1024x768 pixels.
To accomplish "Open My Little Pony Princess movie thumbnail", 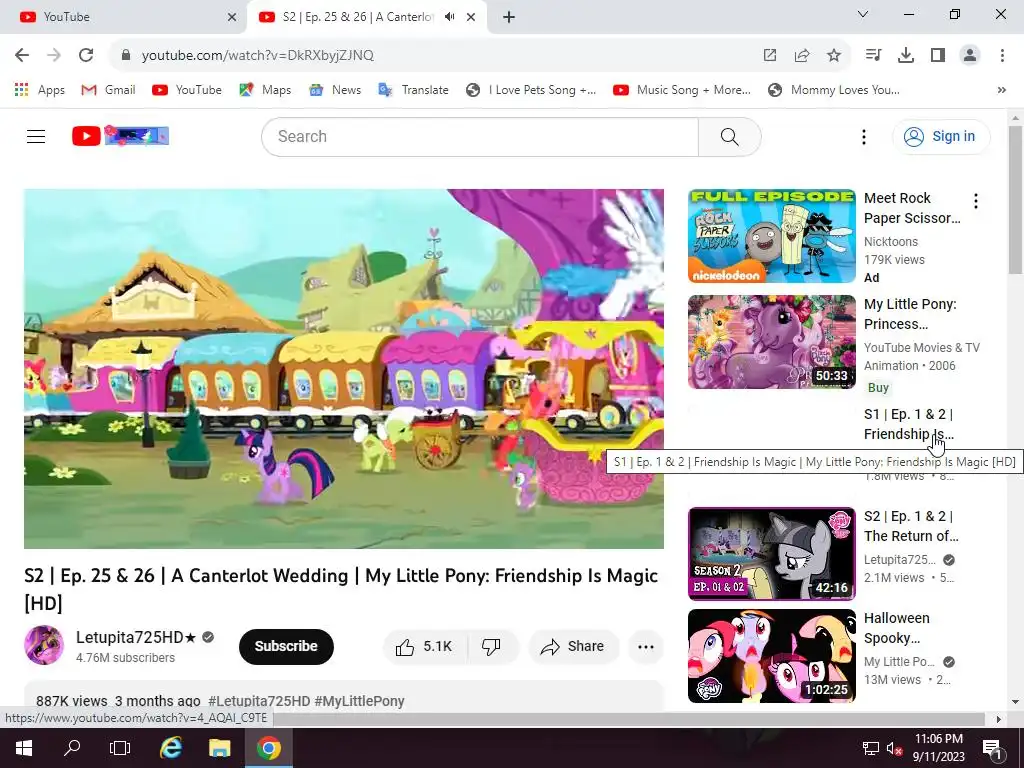I will coord(771,342).
